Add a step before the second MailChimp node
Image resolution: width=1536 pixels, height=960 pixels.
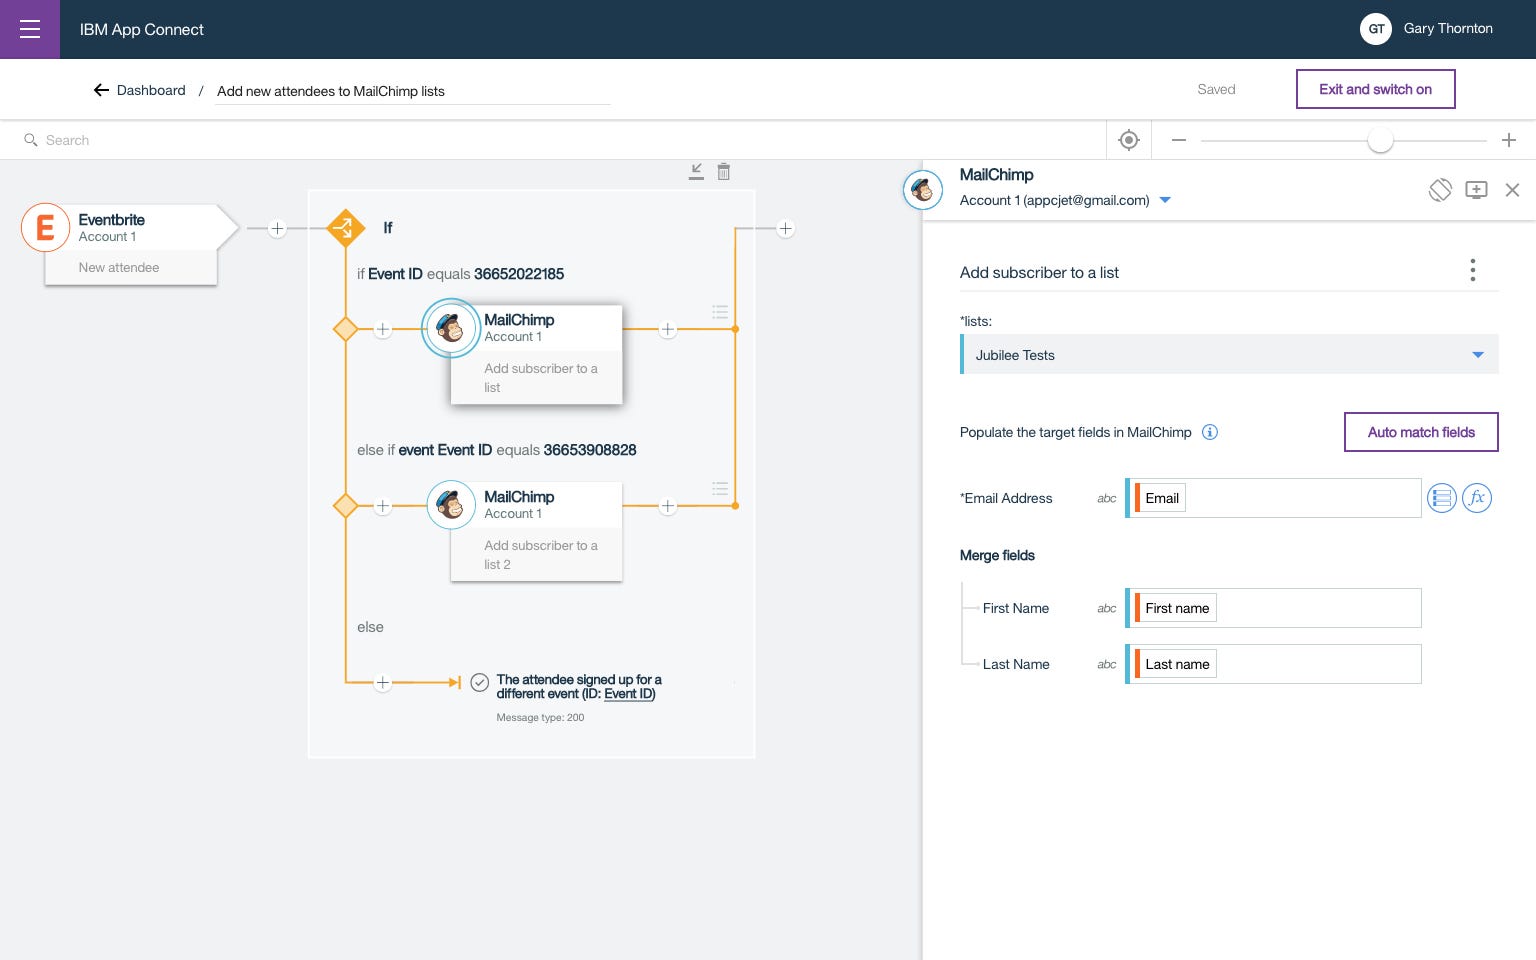point(382,506)
